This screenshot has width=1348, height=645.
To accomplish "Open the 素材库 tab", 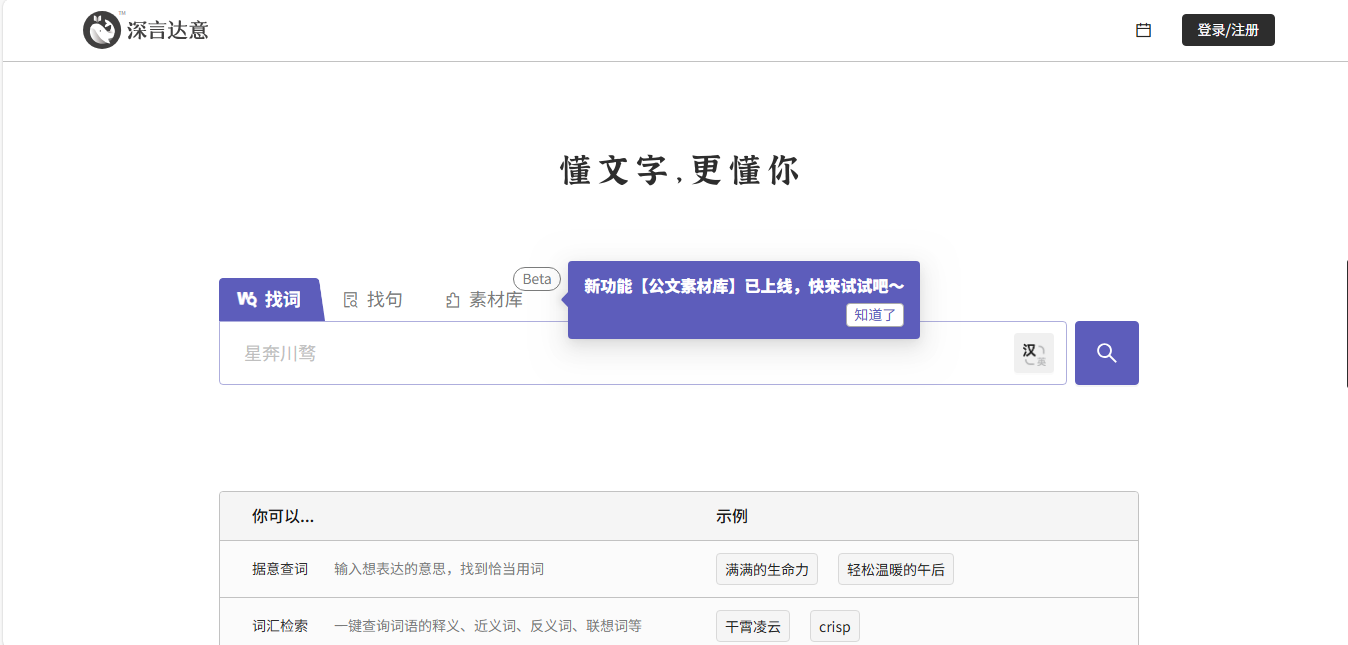I will click(484, 300).
